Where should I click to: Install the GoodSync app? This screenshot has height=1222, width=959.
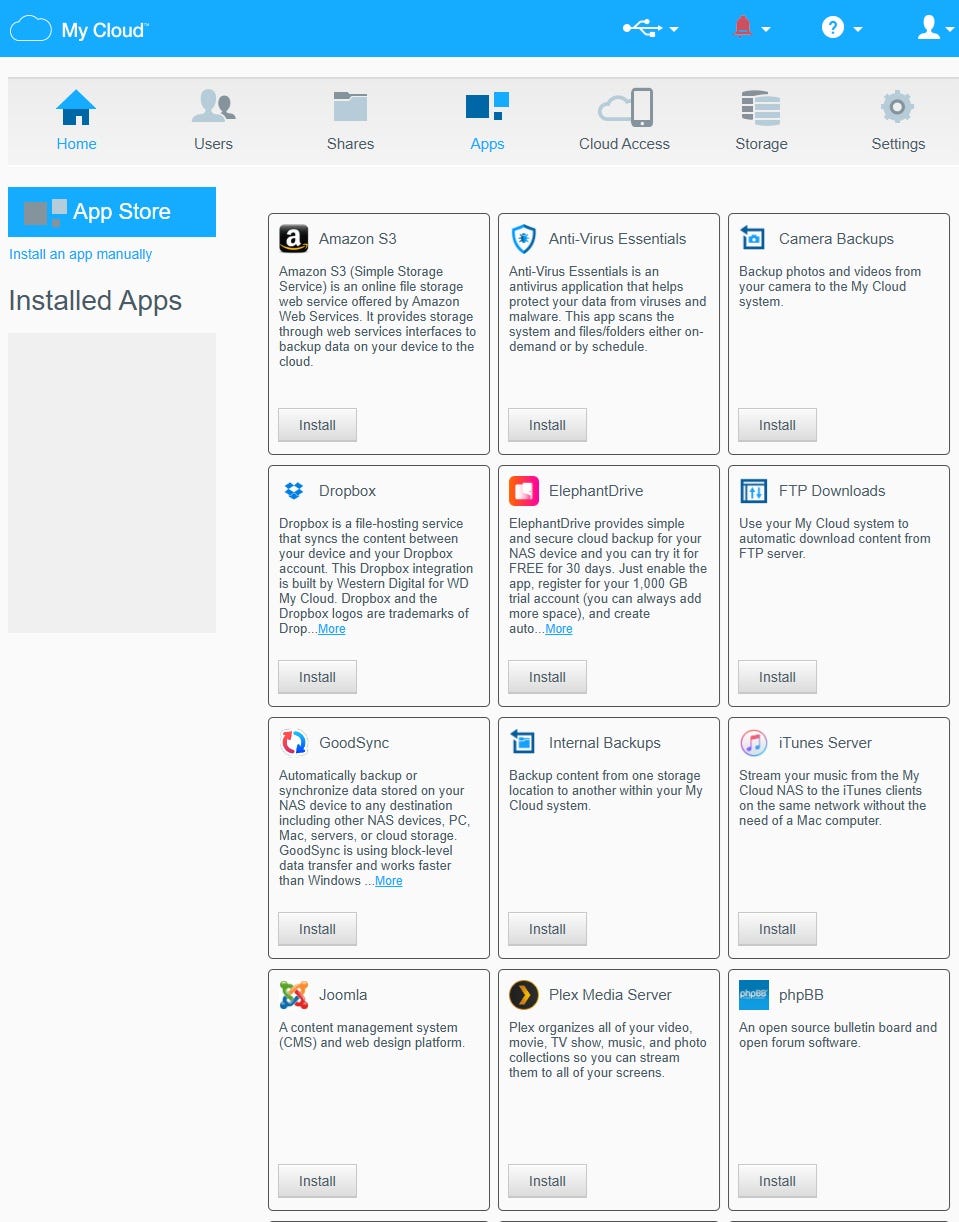pos(317,929)
